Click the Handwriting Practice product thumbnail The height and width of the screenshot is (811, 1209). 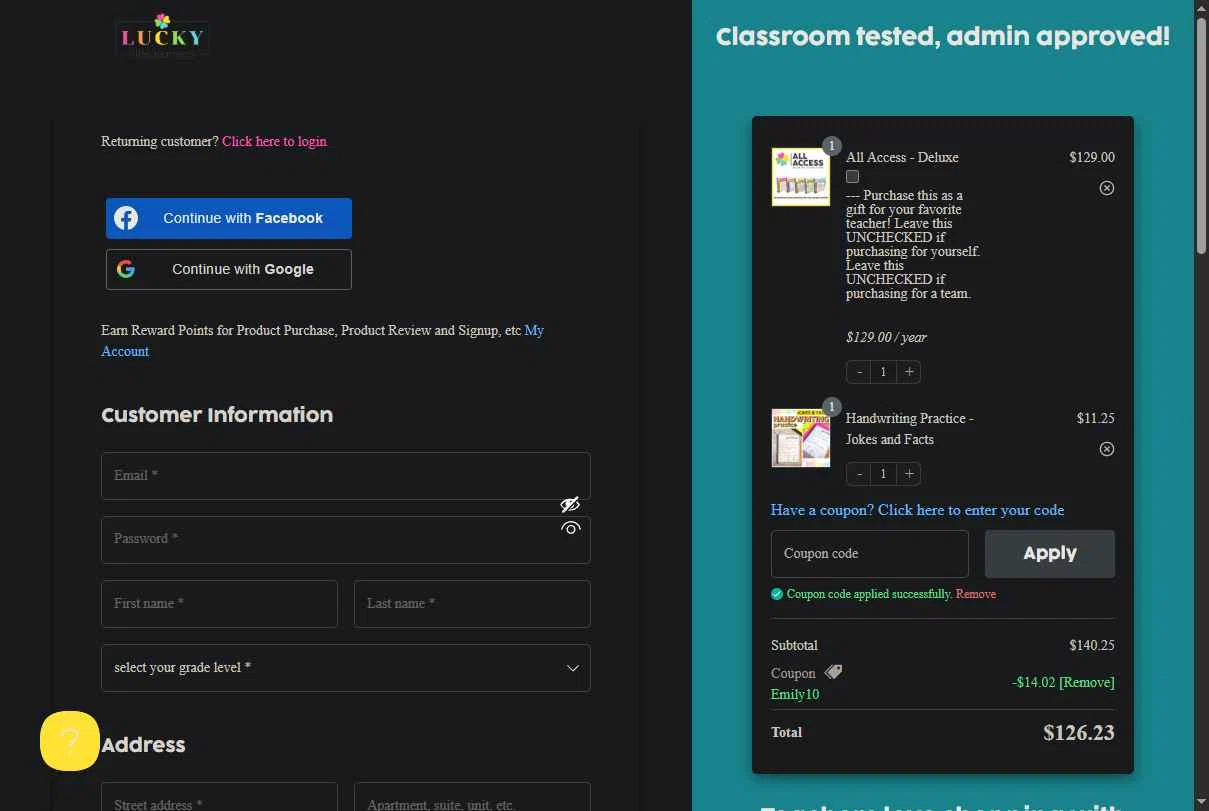coord(801,438)
